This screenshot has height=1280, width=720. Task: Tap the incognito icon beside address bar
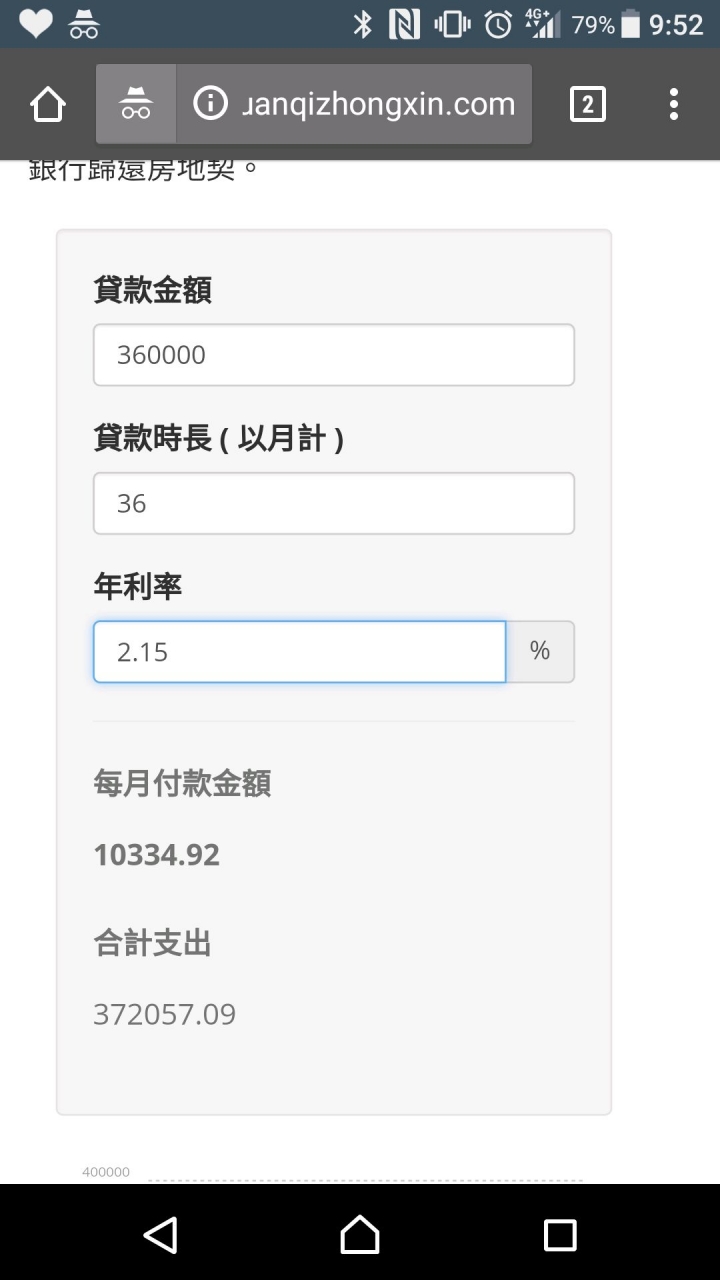[136, 104]
